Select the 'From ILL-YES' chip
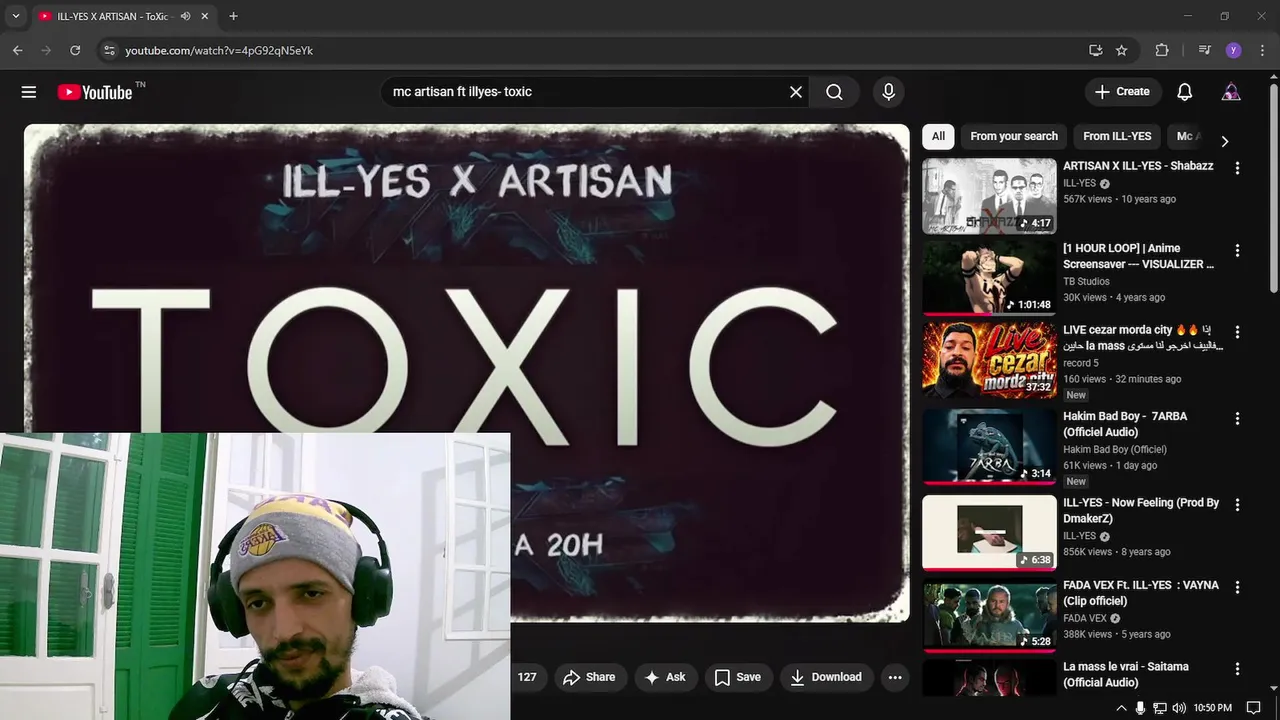Screen dimensions: 1280x720 coord(1117,136)
